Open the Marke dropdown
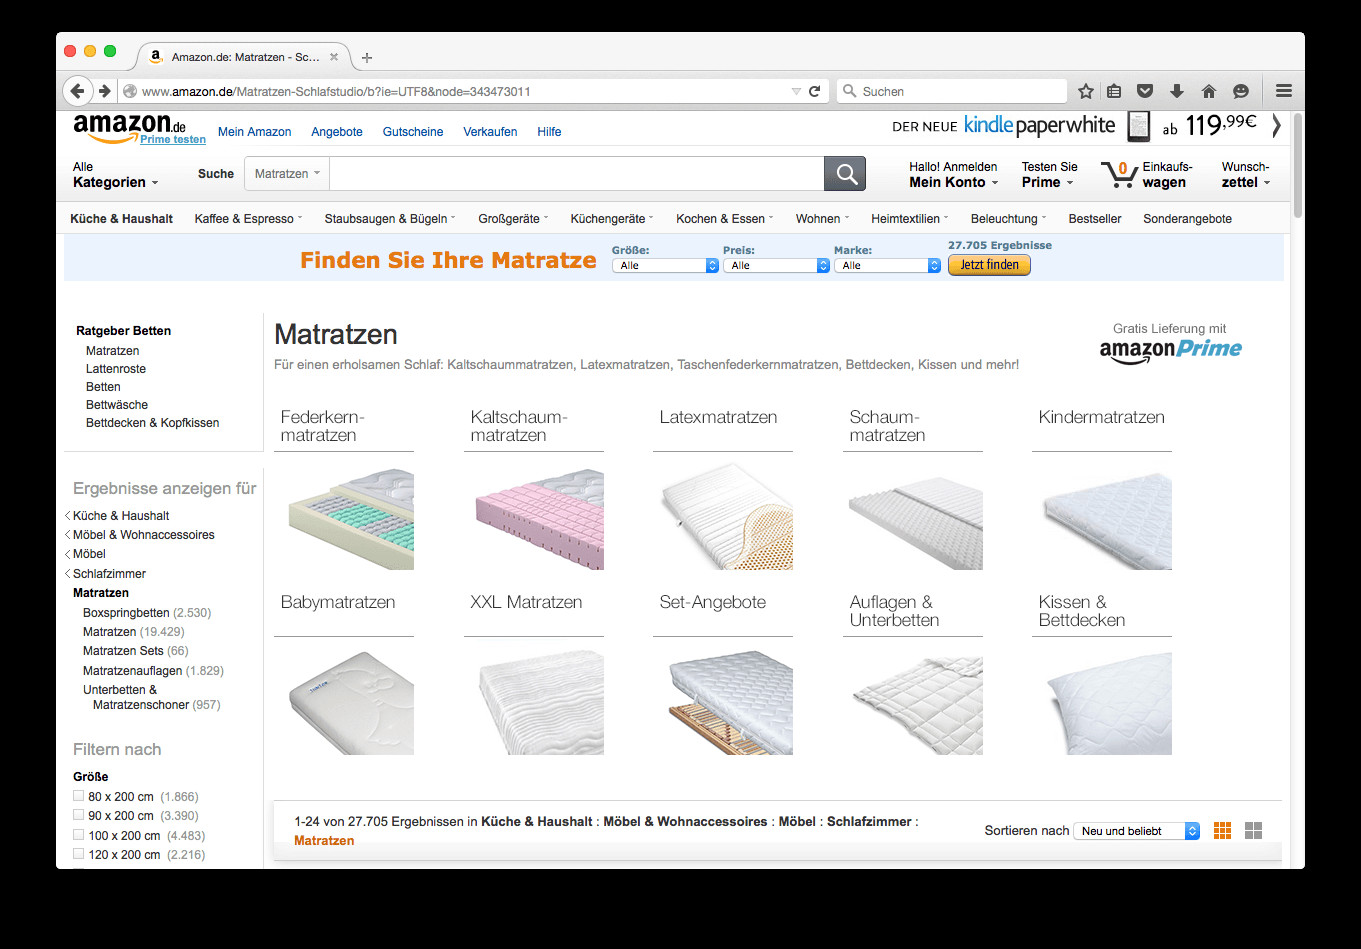This screenshot has height=949, width=1361. tap(887, 266)
